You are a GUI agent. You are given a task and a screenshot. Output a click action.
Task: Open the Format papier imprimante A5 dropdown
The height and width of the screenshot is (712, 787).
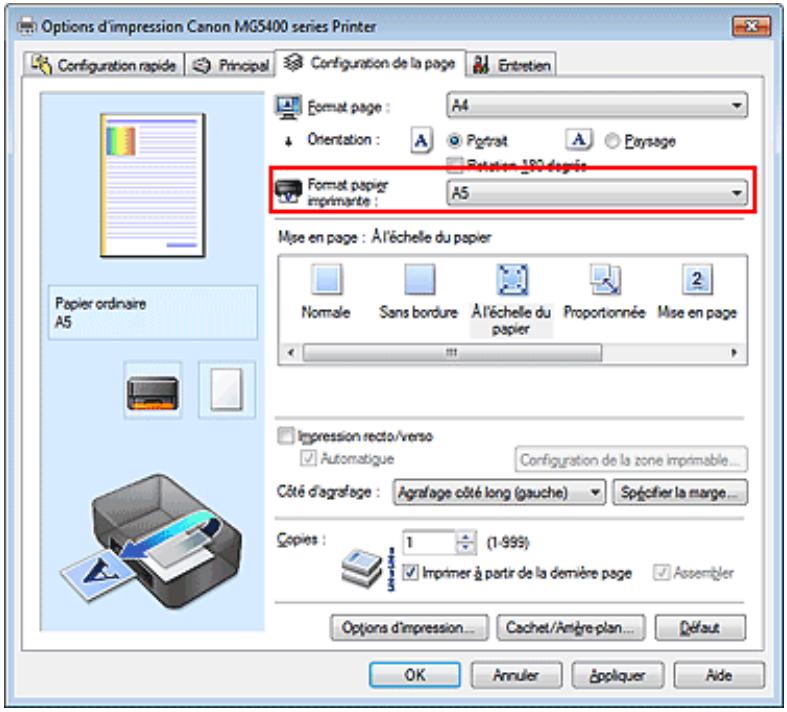click(597, 193)
